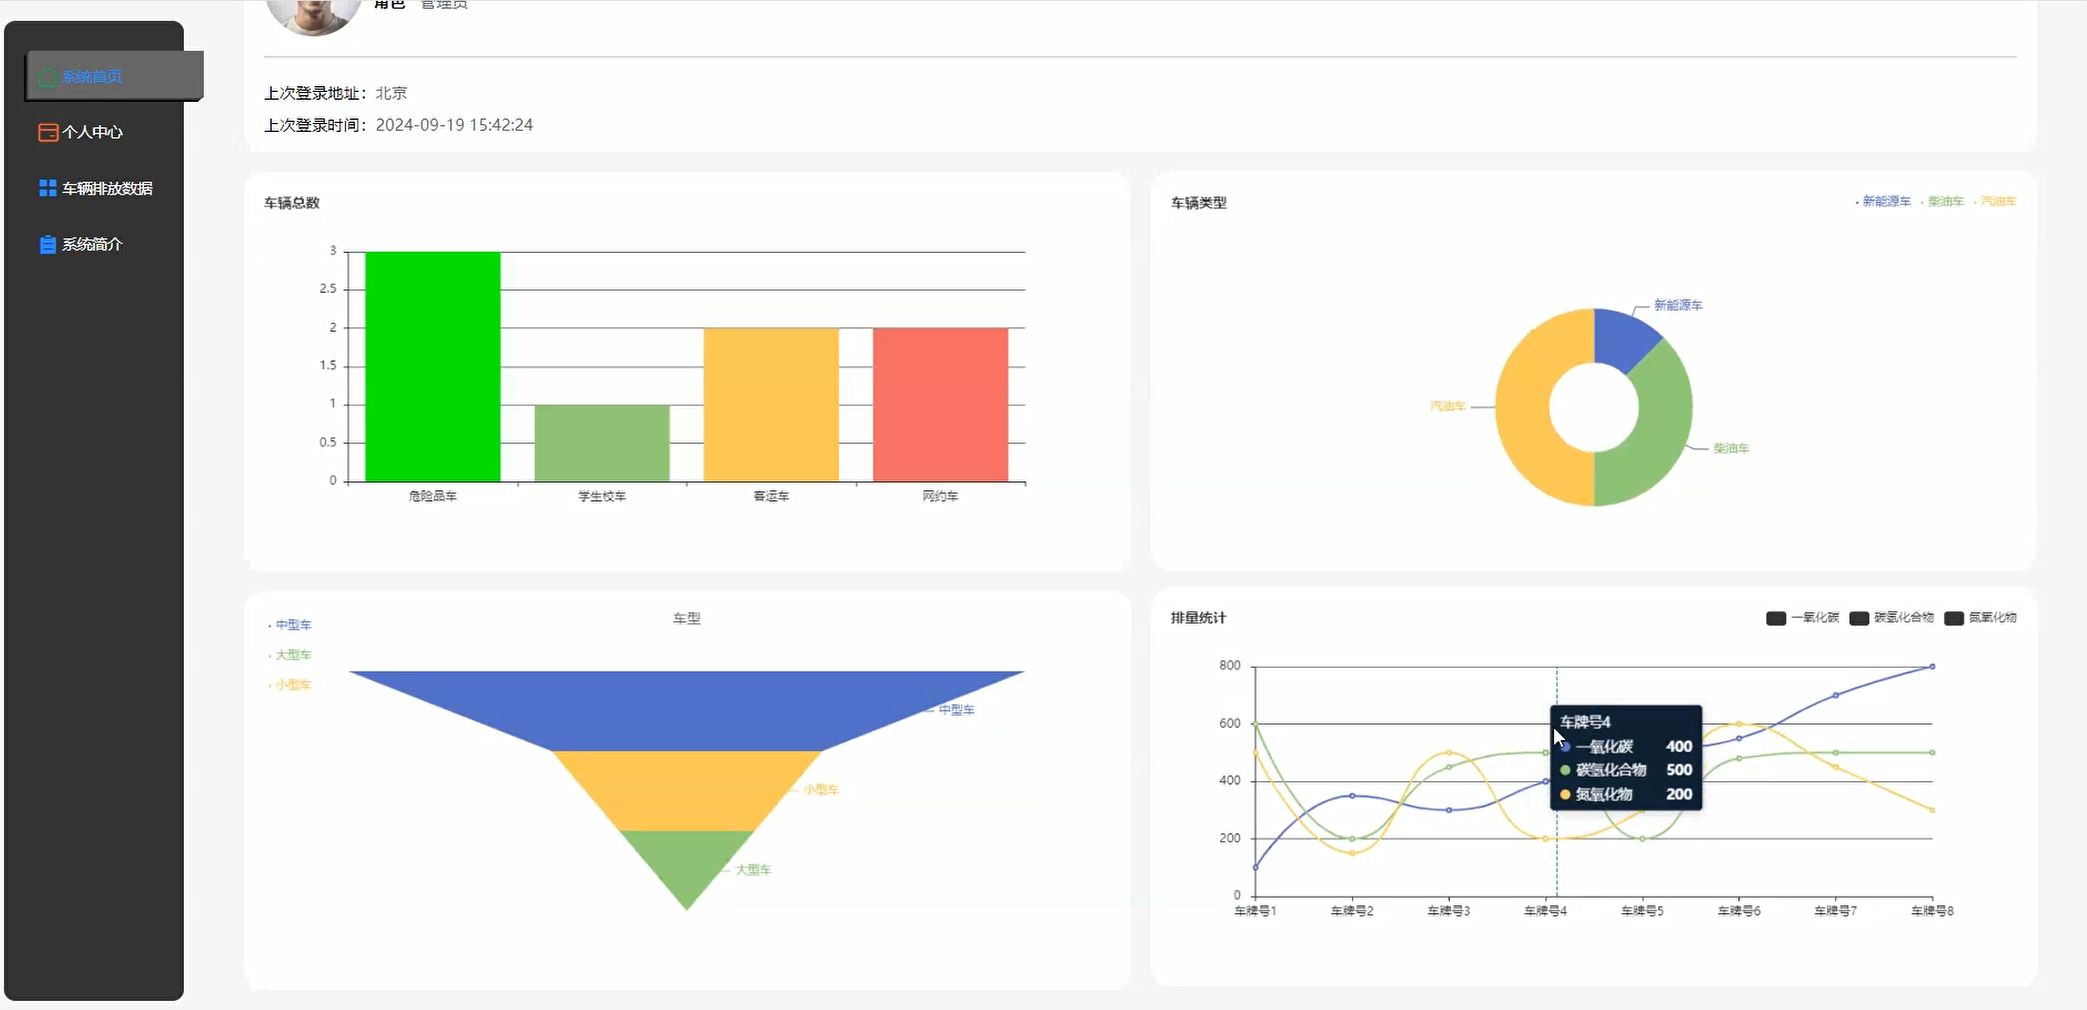Screen dimensions: 2087x1010
Task: Click the blue grid icon beside 车辆排放数据
Action: coord(48,188)
